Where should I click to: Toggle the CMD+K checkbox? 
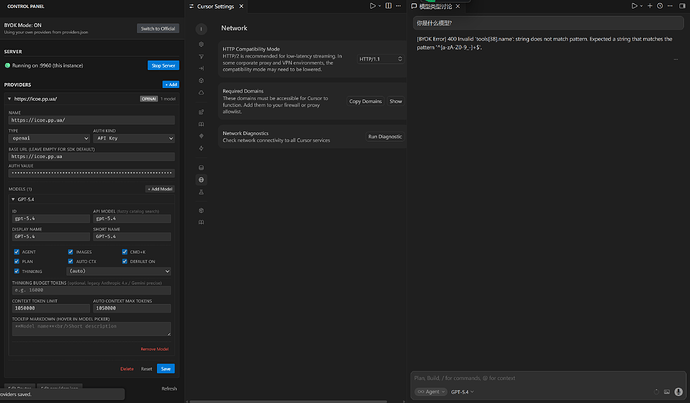[x=125, y=252]
